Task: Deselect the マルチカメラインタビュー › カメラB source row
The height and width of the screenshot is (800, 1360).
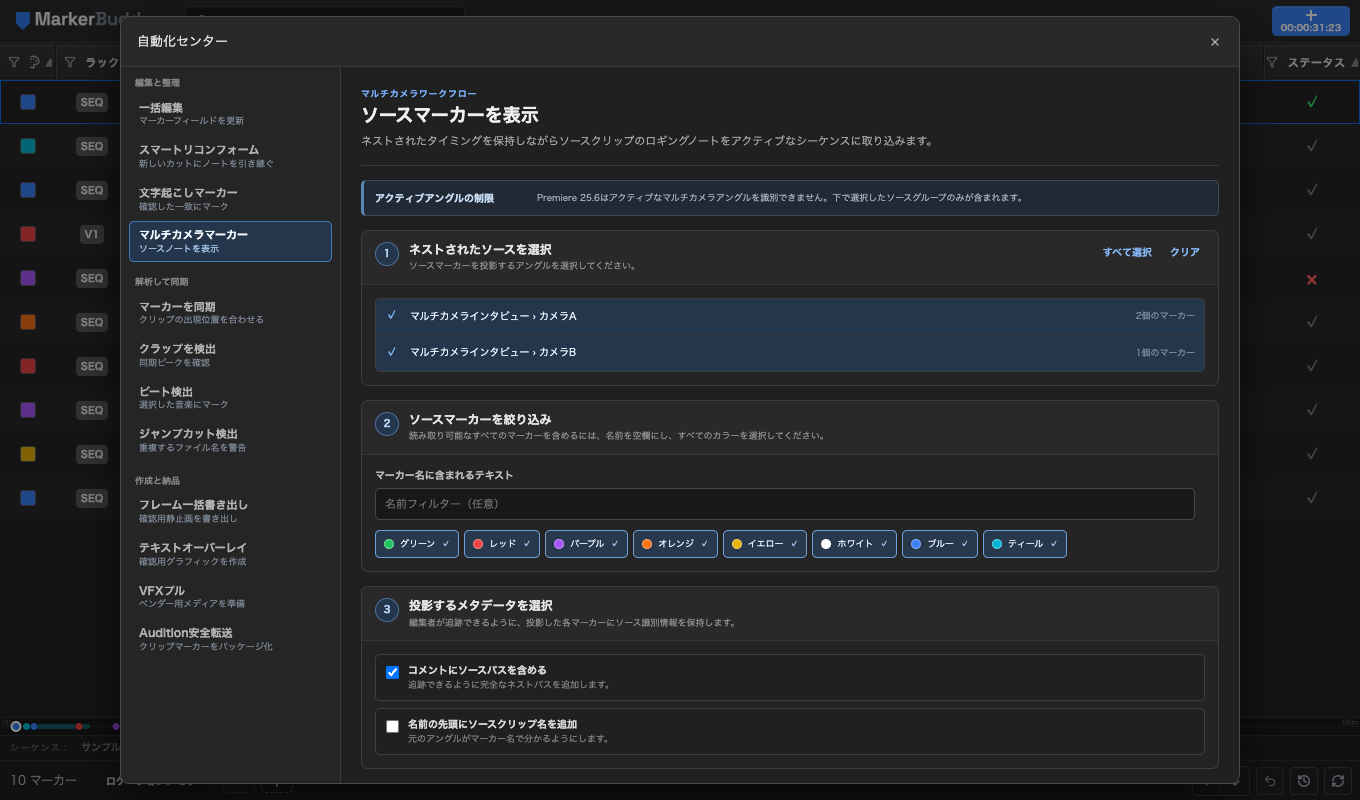Action: pos(790,352)
